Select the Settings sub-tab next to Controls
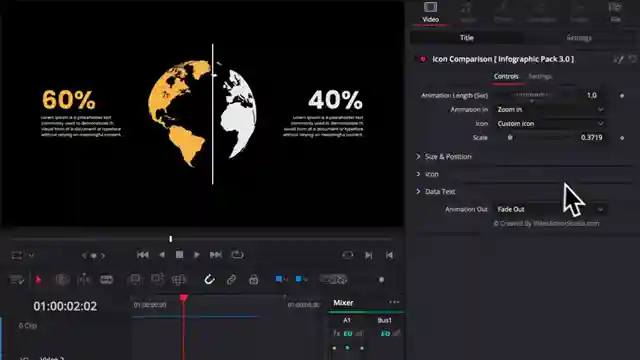640x360 pixels. (540, 76)
